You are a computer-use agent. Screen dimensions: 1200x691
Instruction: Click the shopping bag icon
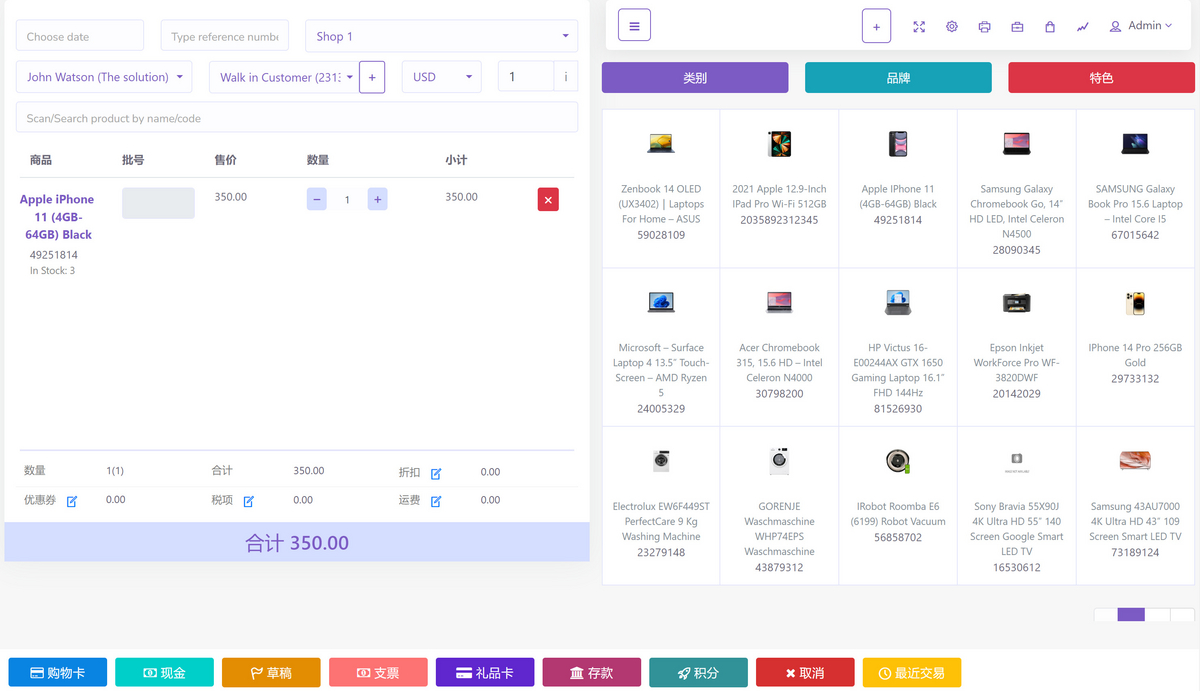(1050, 27)
